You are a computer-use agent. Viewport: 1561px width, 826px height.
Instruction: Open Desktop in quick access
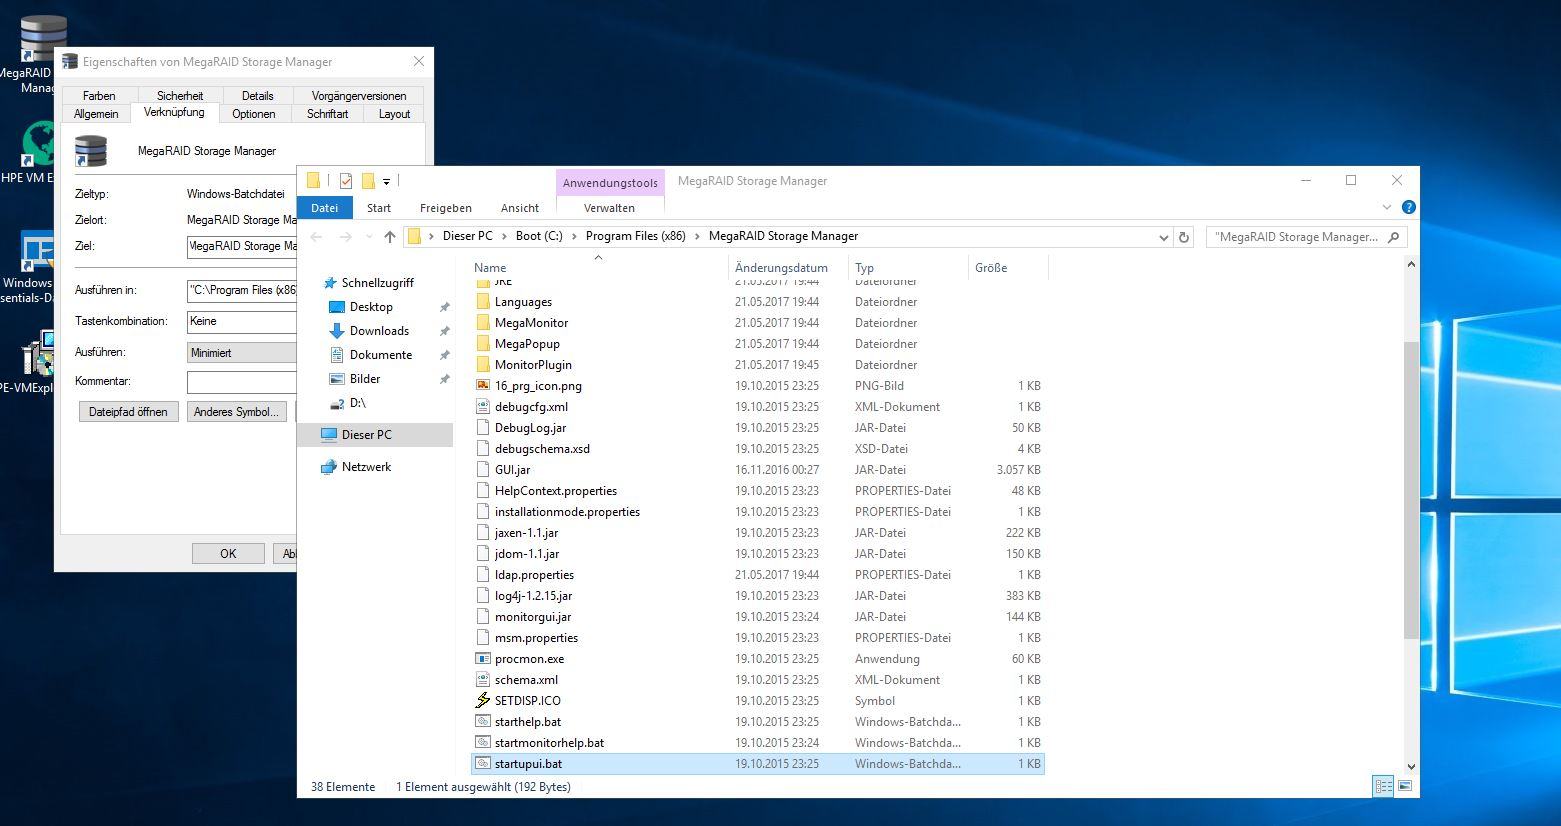tap(371, 307)
